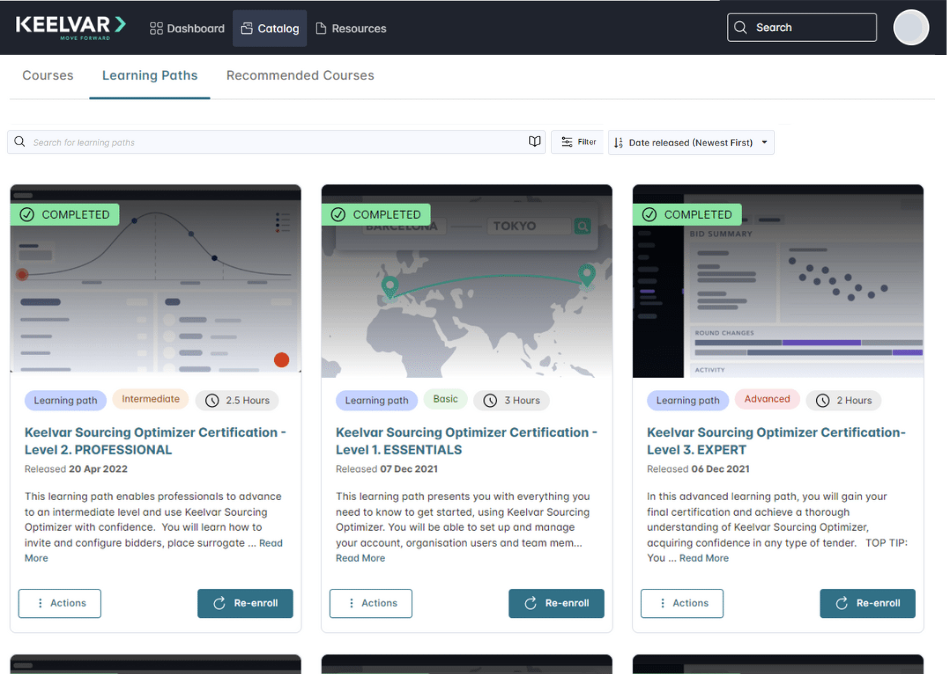This screenshot has width=948, height=674.
Task: Open Actions menu for Level 1 ESSENTIALS
Action: [371, 603]
